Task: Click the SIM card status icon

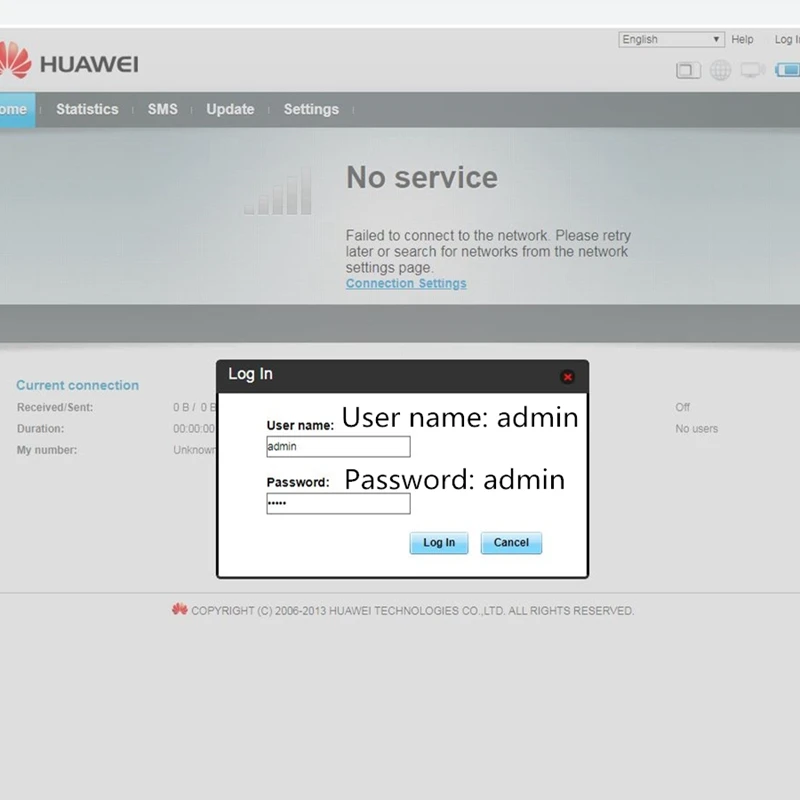Action: point(688,70)
